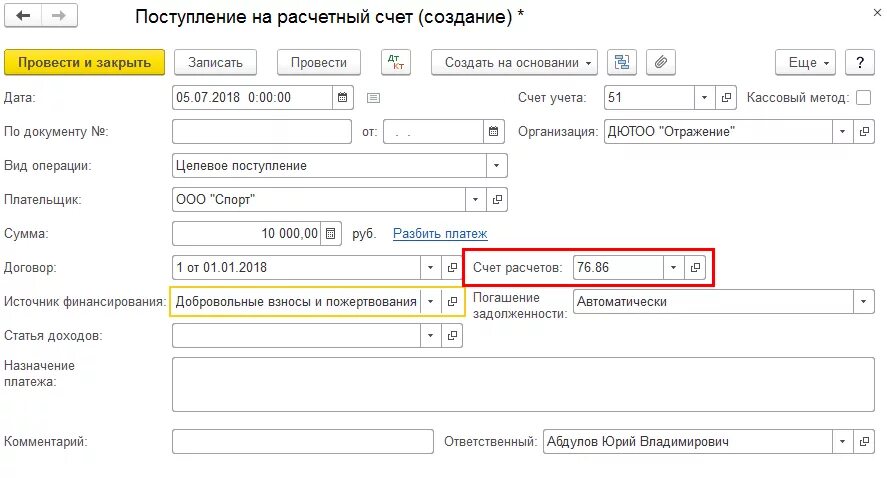Viewport: 887px width, 478px height.
Task: Show Дт/Кт postings icon
Action: 396,62
